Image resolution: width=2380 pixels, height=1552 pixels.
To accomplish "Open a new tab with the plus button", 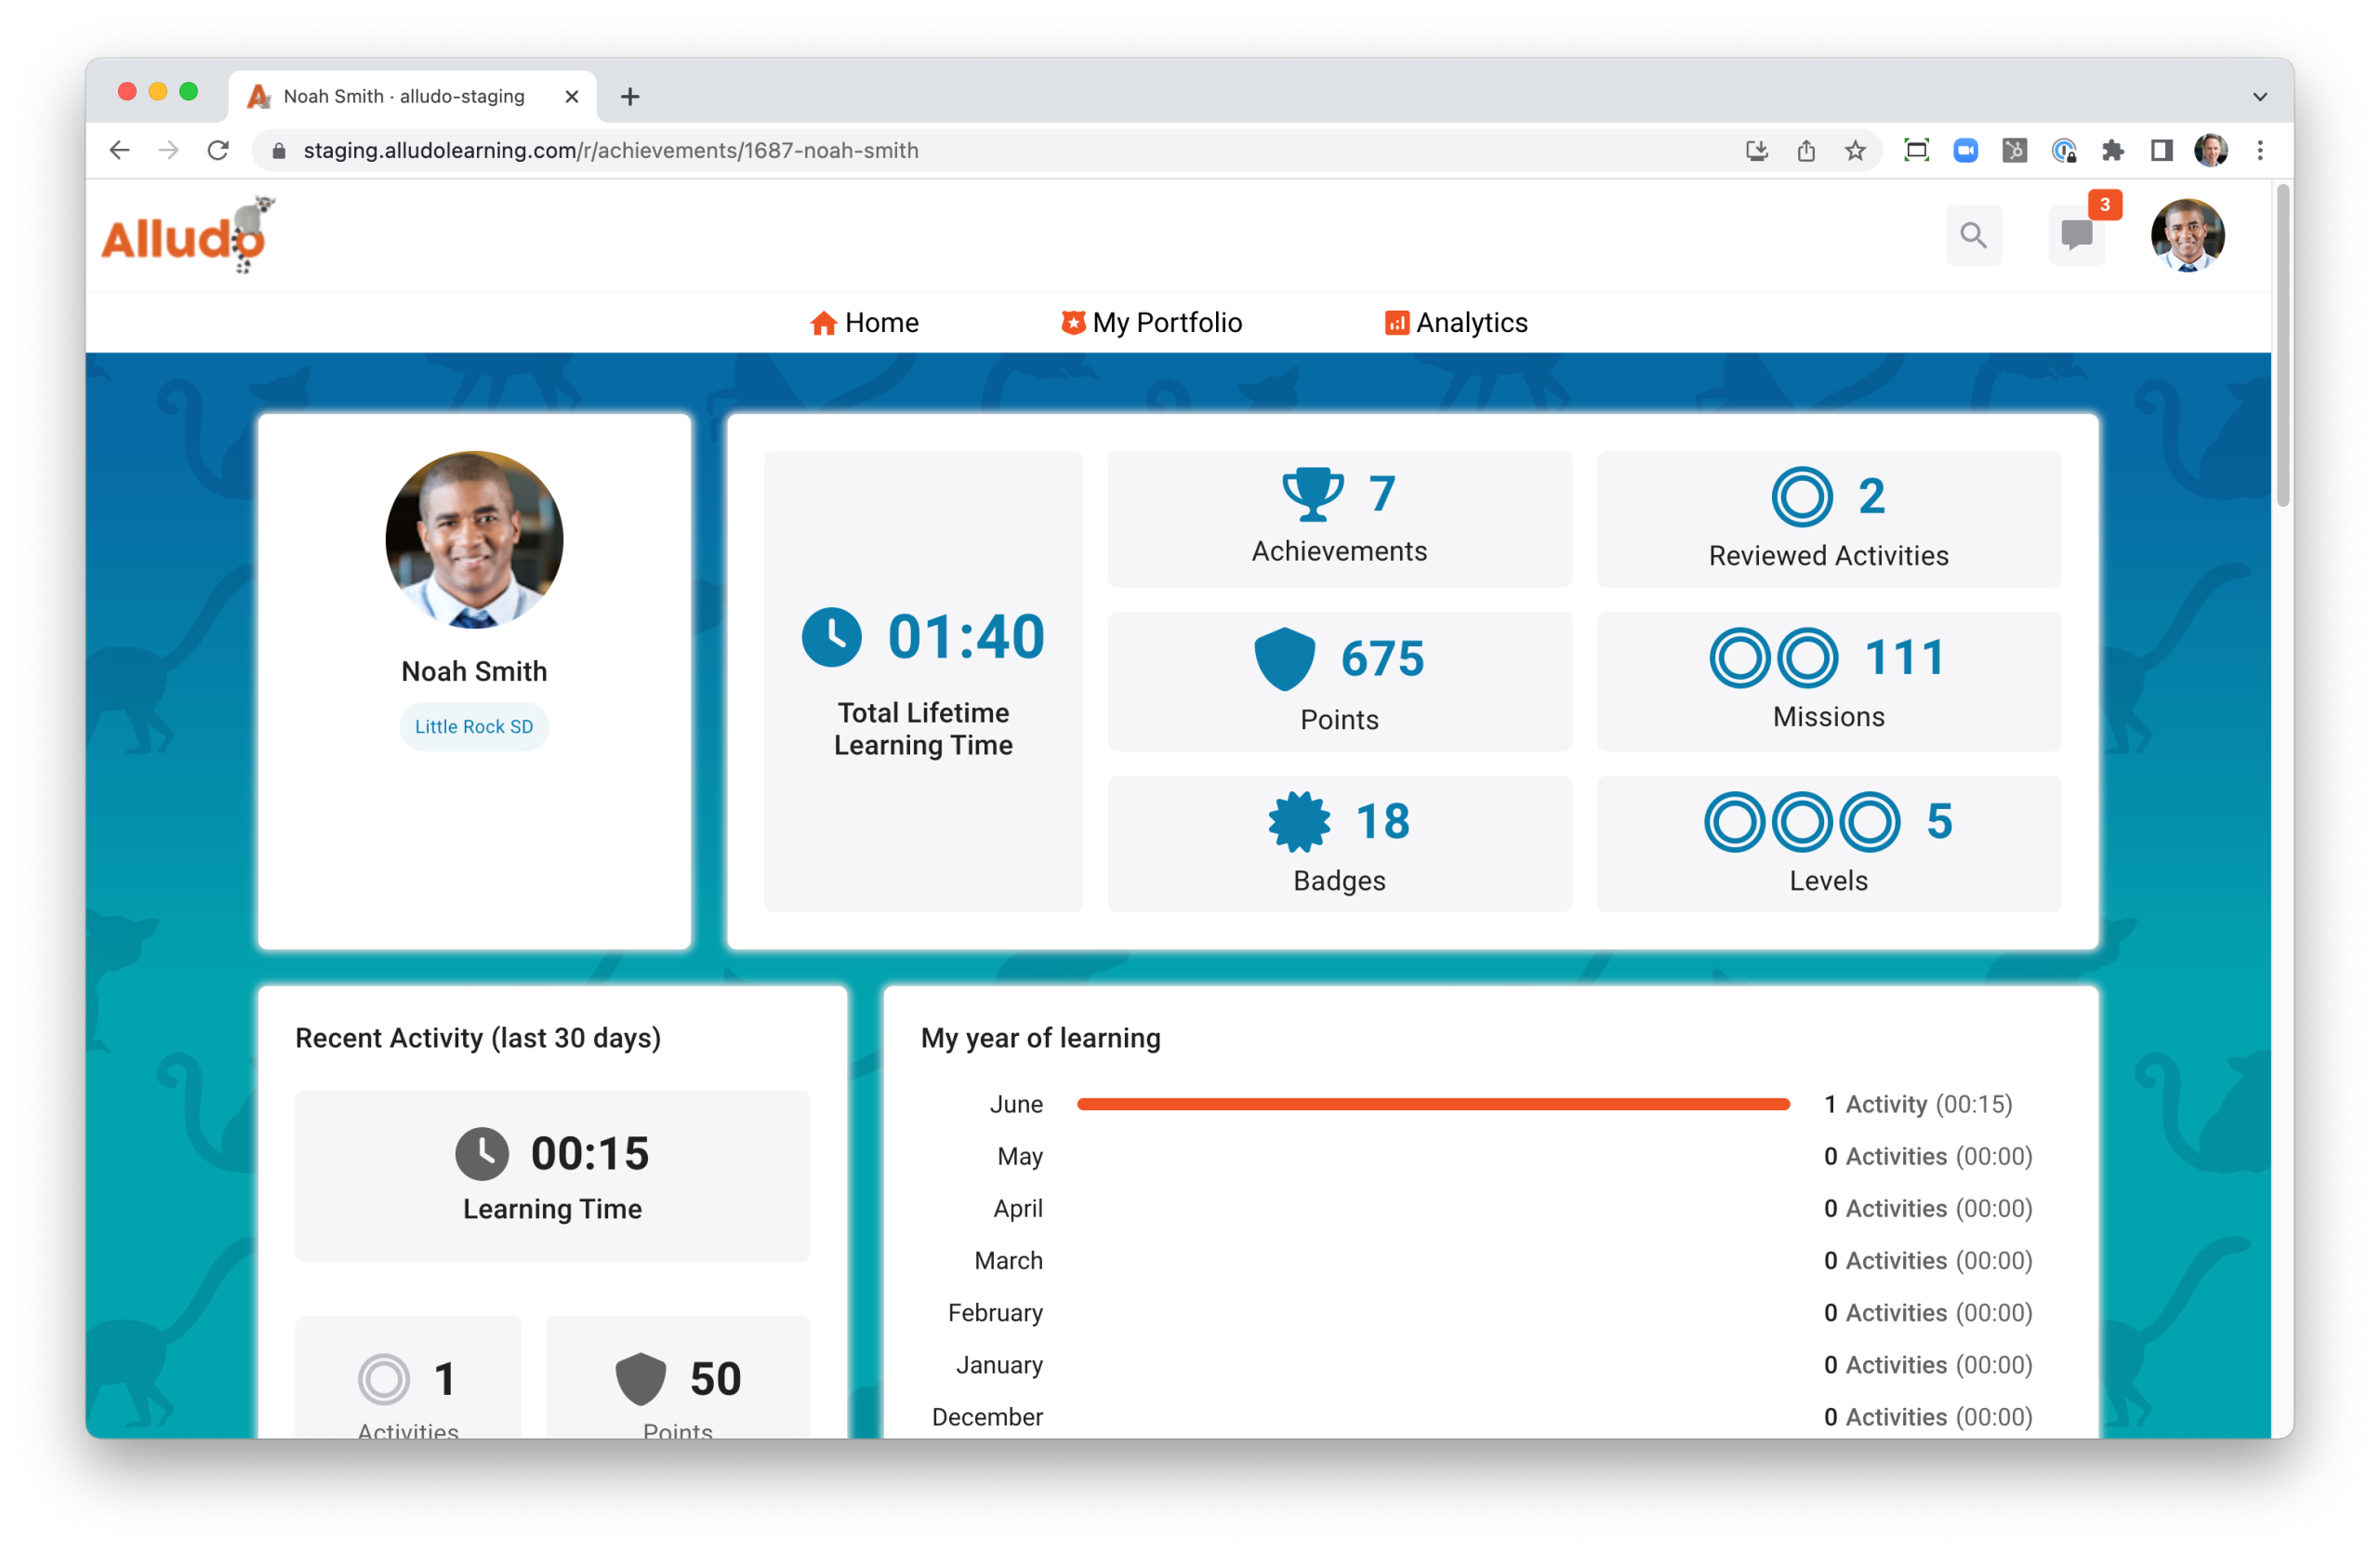I will point(630,96).
